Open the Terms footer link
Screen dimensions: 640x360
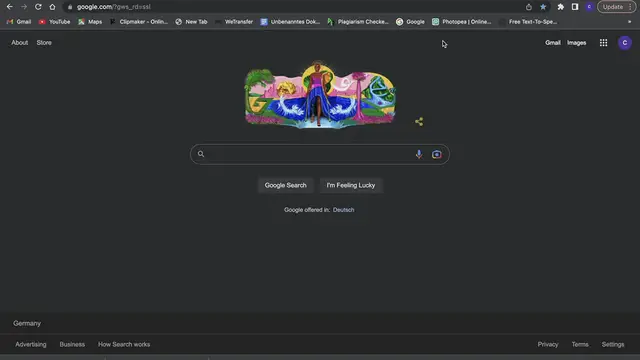pos(580,344)
